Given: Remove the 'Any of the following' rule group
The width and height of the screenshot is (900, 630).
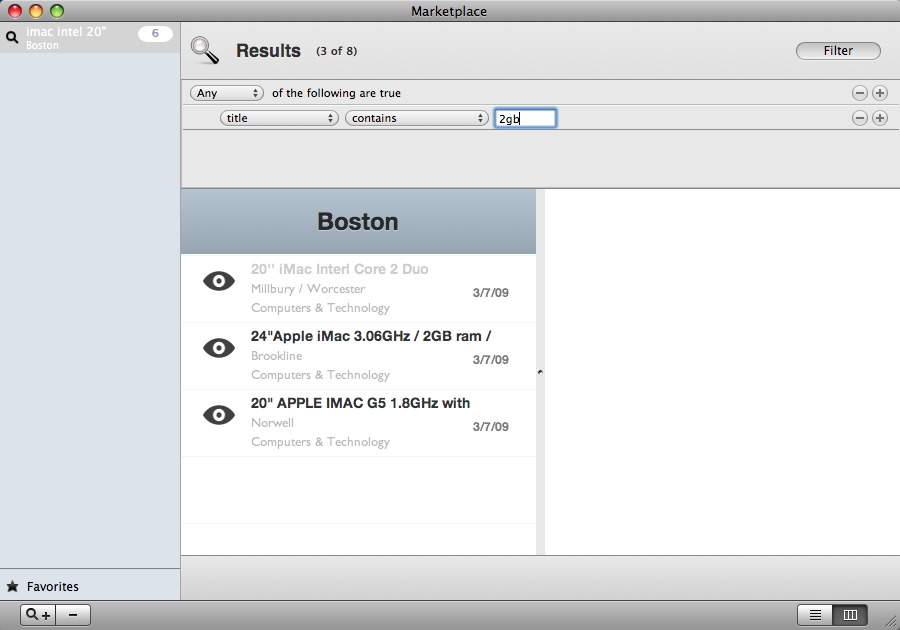Looking at the screenshot, I should pos(859,93).
